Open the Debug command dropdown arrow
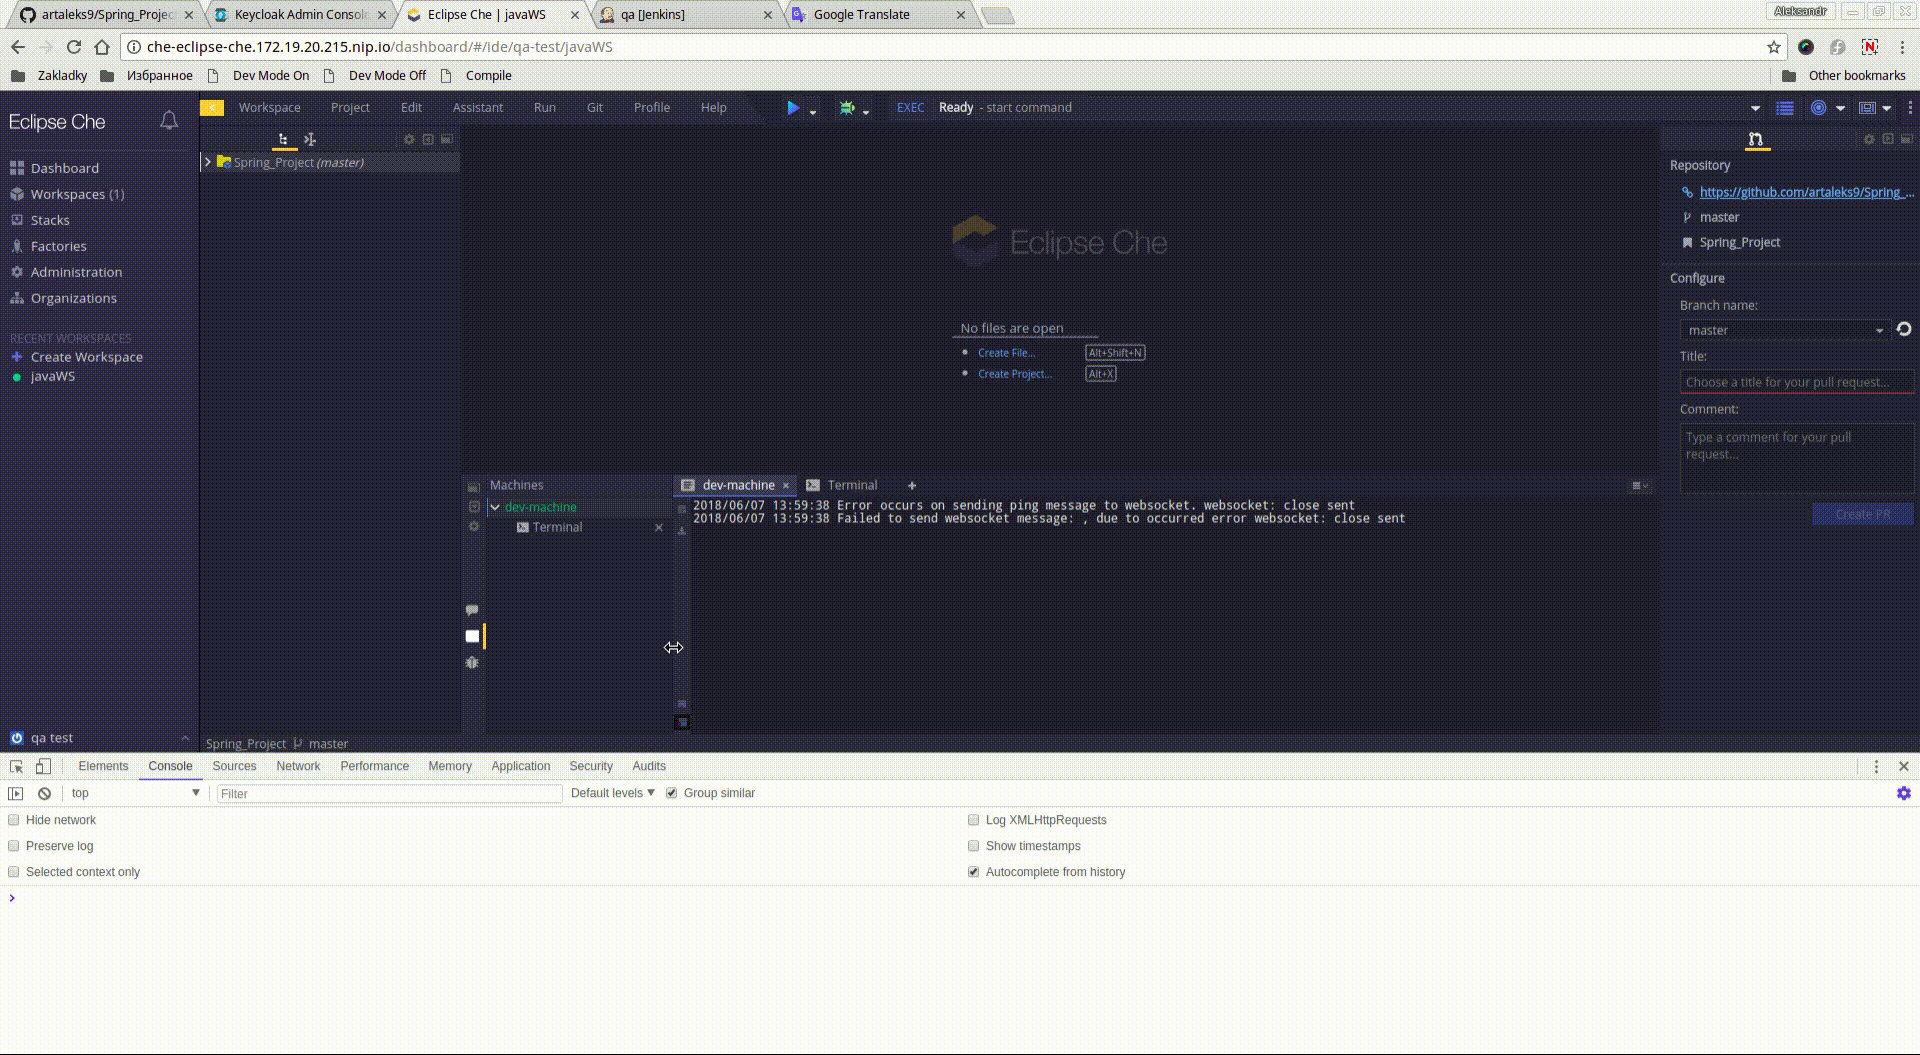The height and width of the screenshot is (1055, 1920). click(866, 112)
